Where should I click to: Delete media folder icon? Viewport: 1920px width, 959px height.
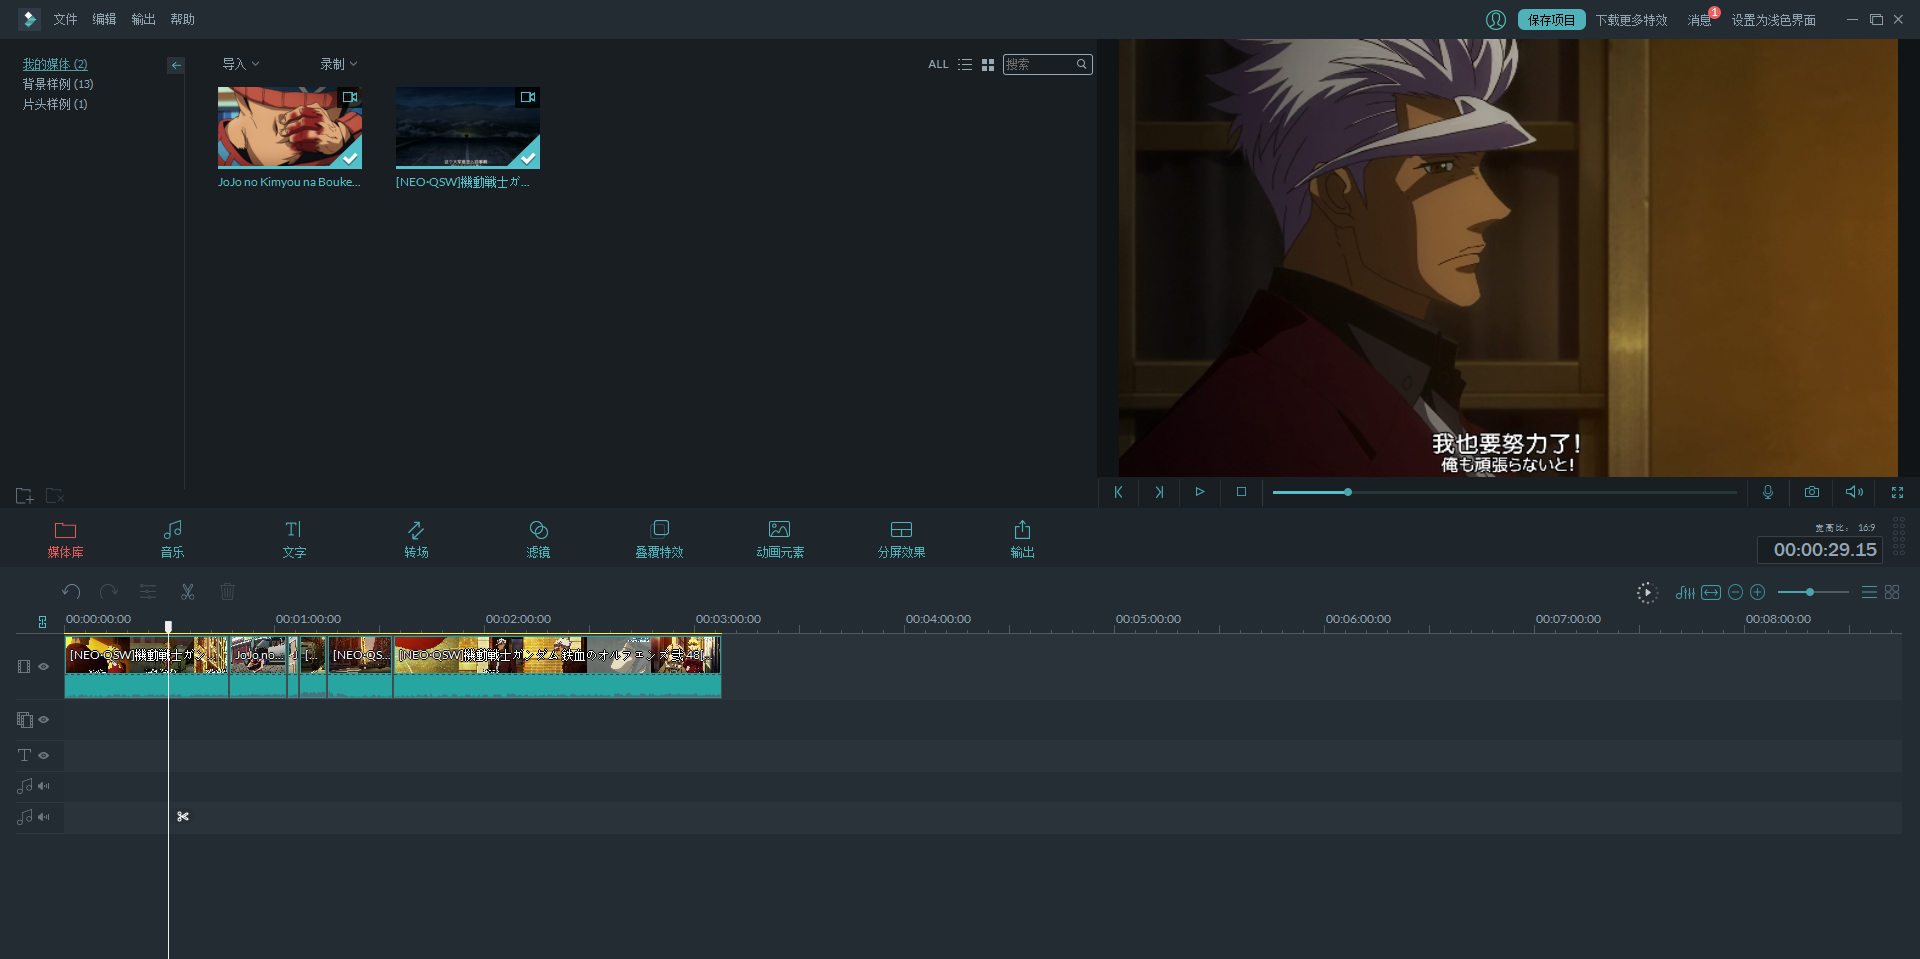tap(55, 495)
